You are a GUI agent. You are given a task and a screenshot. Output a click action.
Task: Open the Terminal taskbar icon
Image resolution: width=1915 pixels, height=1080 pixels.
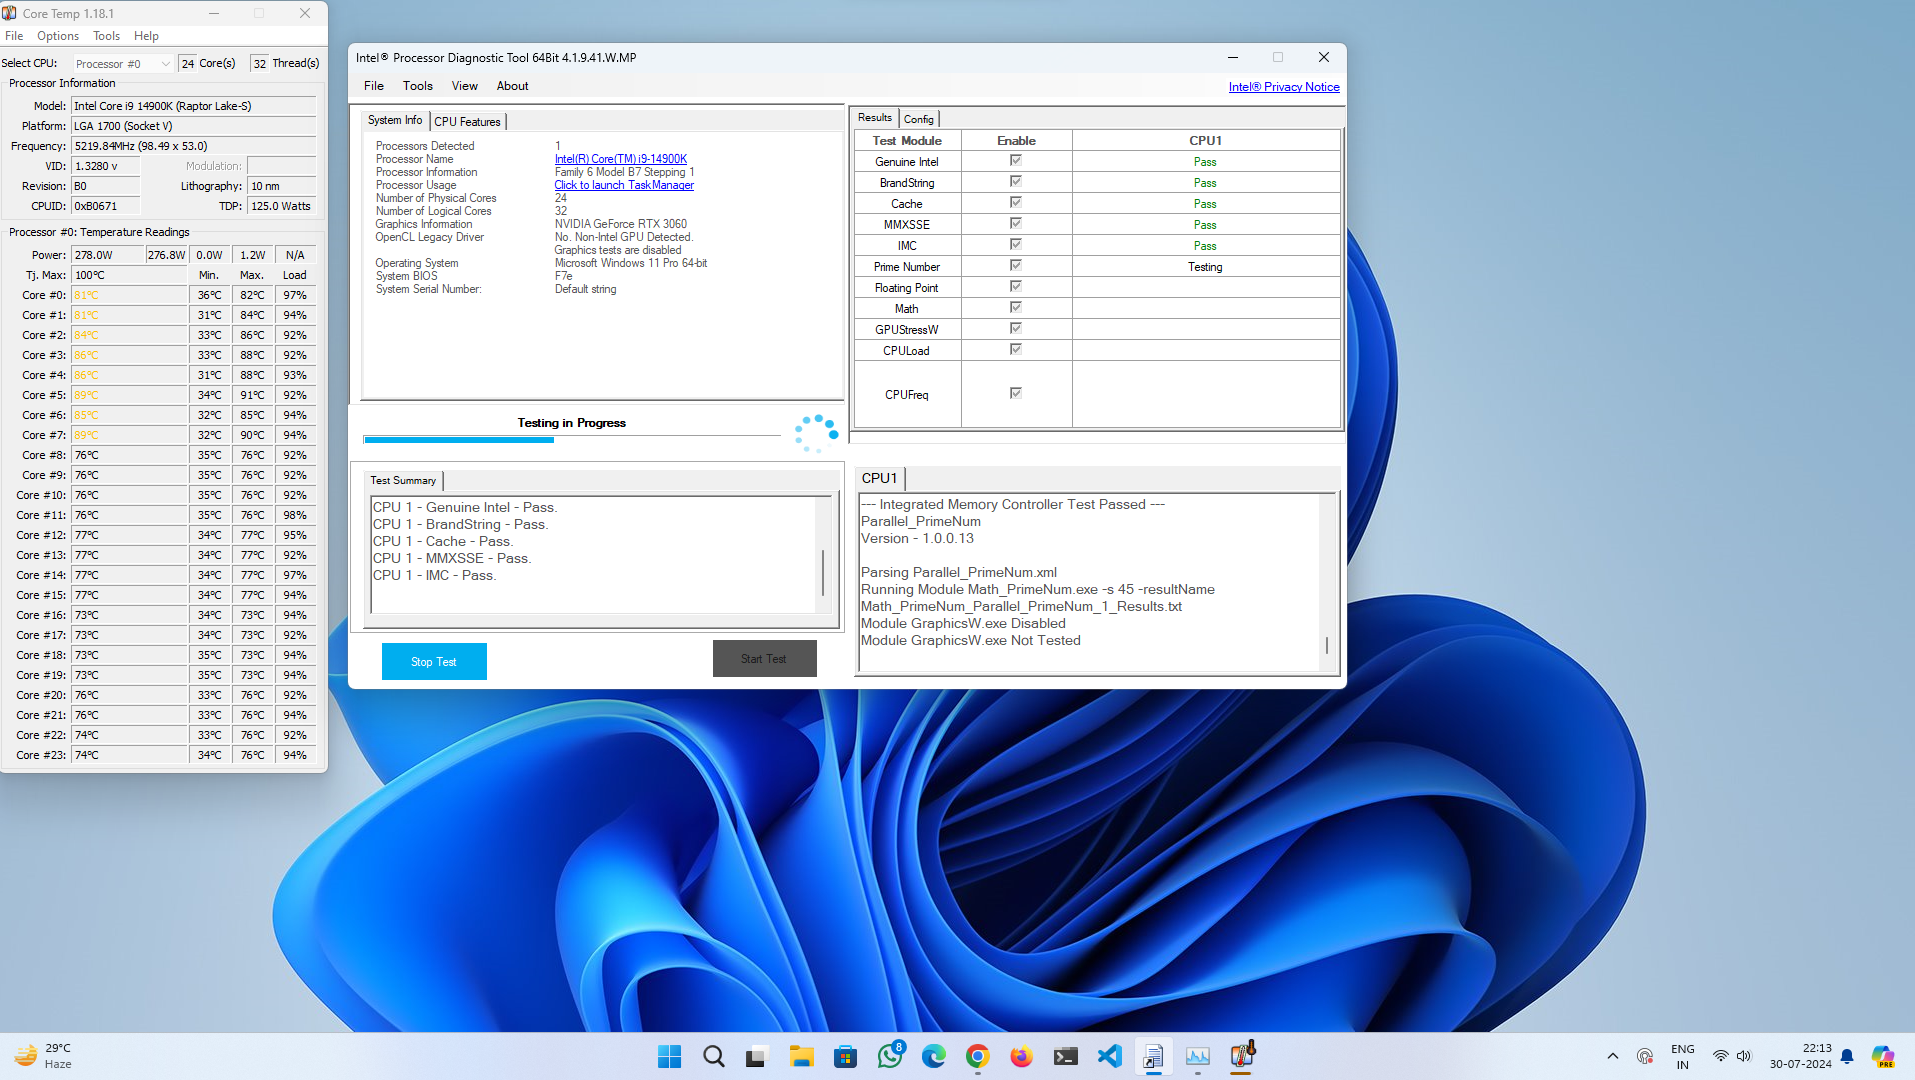click(1065, 1056)
